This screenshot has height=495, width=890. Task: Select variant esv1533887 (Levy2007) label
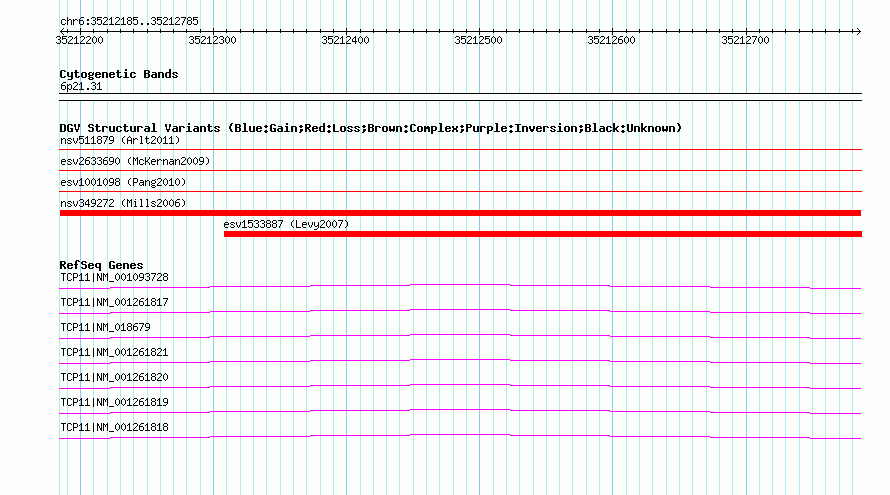pyautogui.click(x=286, y=224)
